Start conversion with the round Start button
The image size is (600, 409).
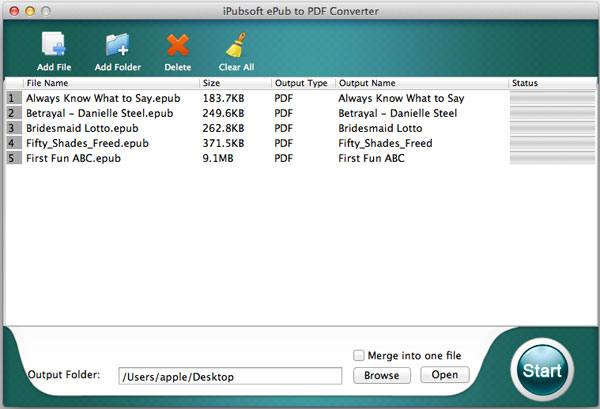coord(542,370)
